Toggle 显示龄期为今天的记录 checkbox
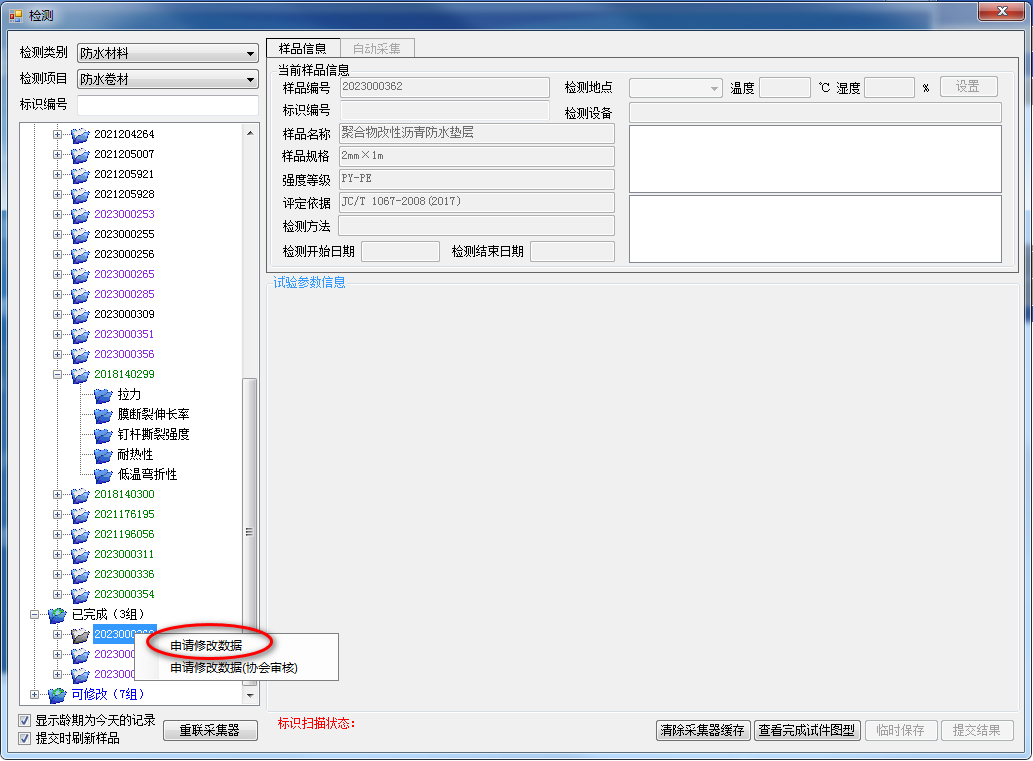Image resolution: width=1033 pixels, height=761 pixels. (25, 721)
